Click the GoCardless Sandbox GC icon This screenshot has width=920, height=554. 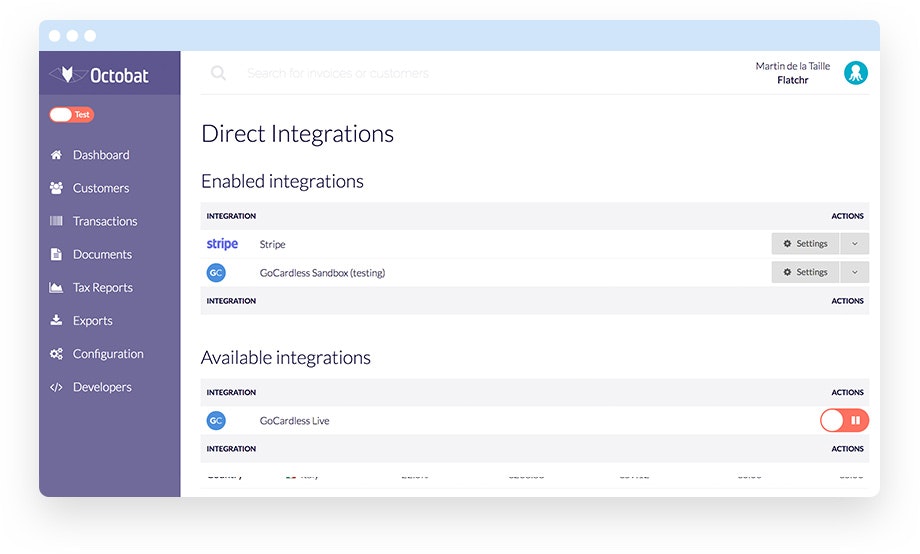pos(216,272)
